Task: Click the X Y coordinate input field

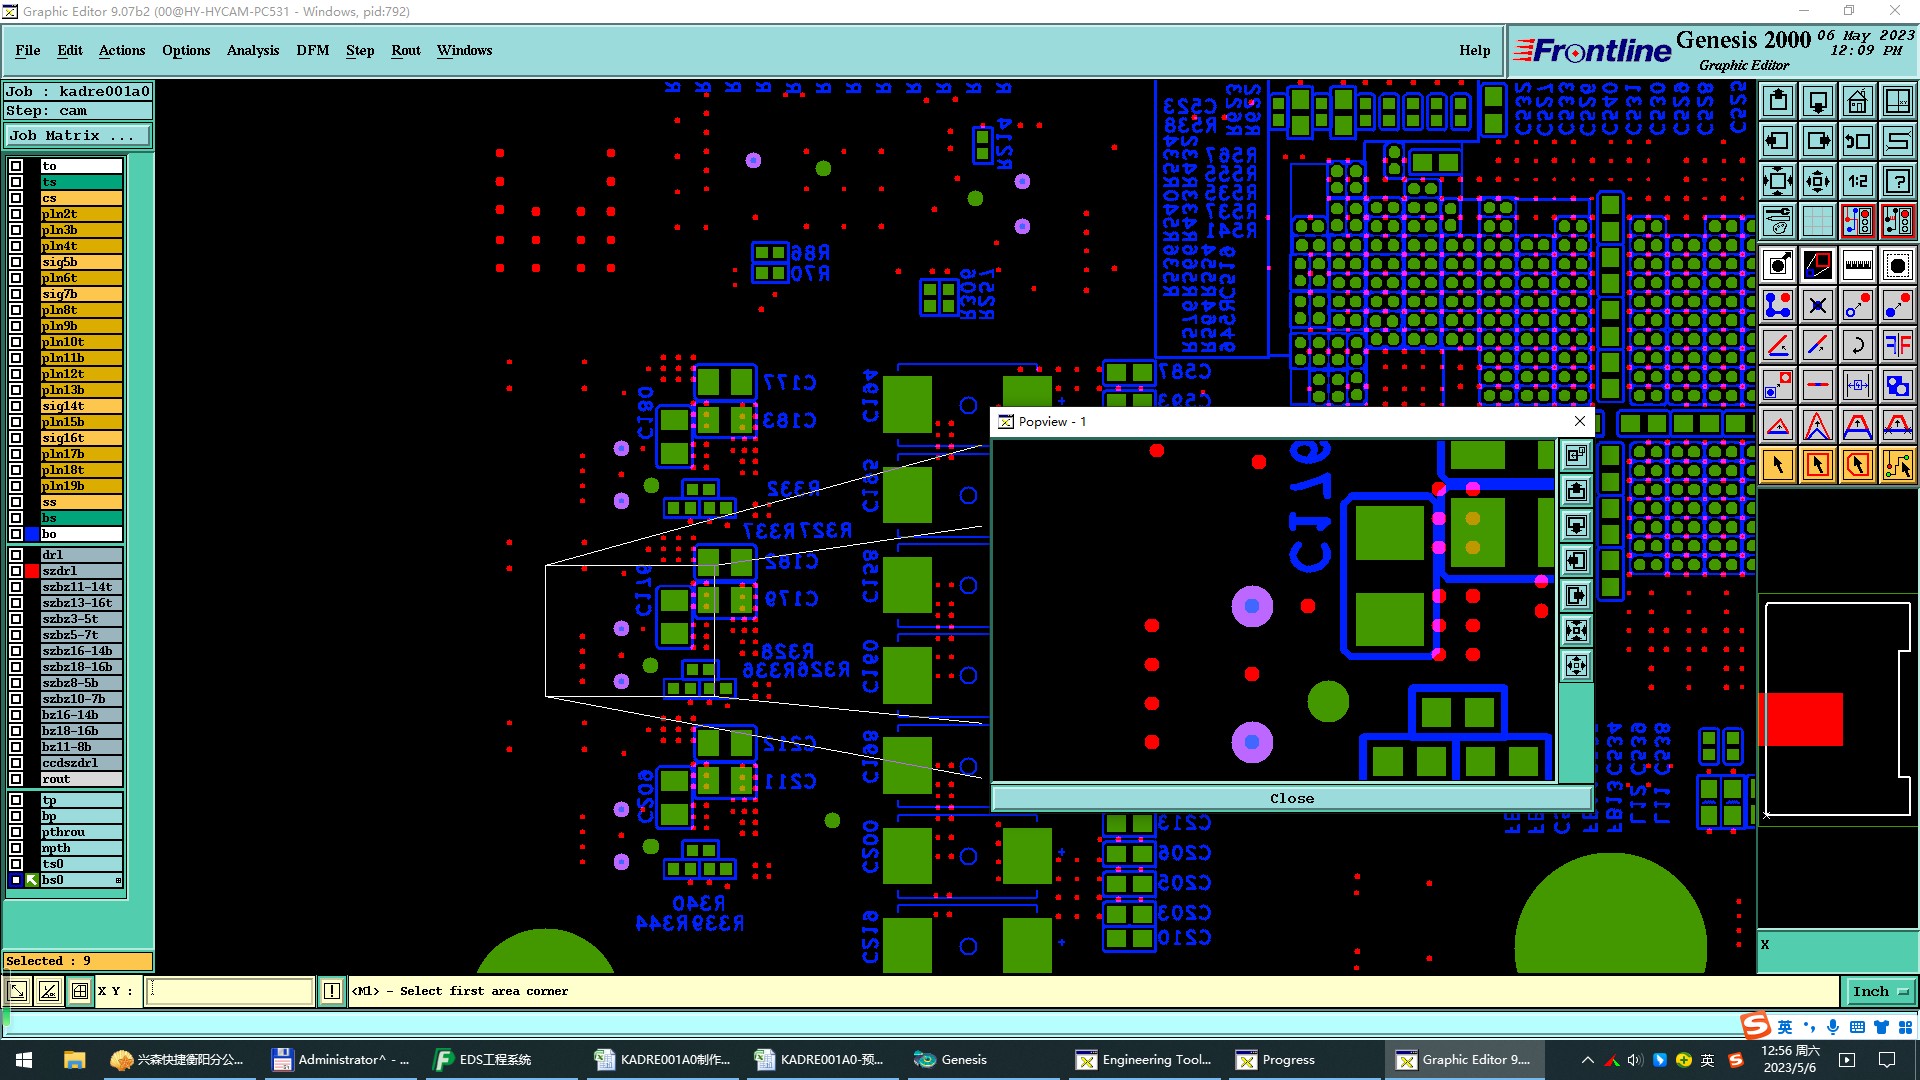Action: [230, 991]
